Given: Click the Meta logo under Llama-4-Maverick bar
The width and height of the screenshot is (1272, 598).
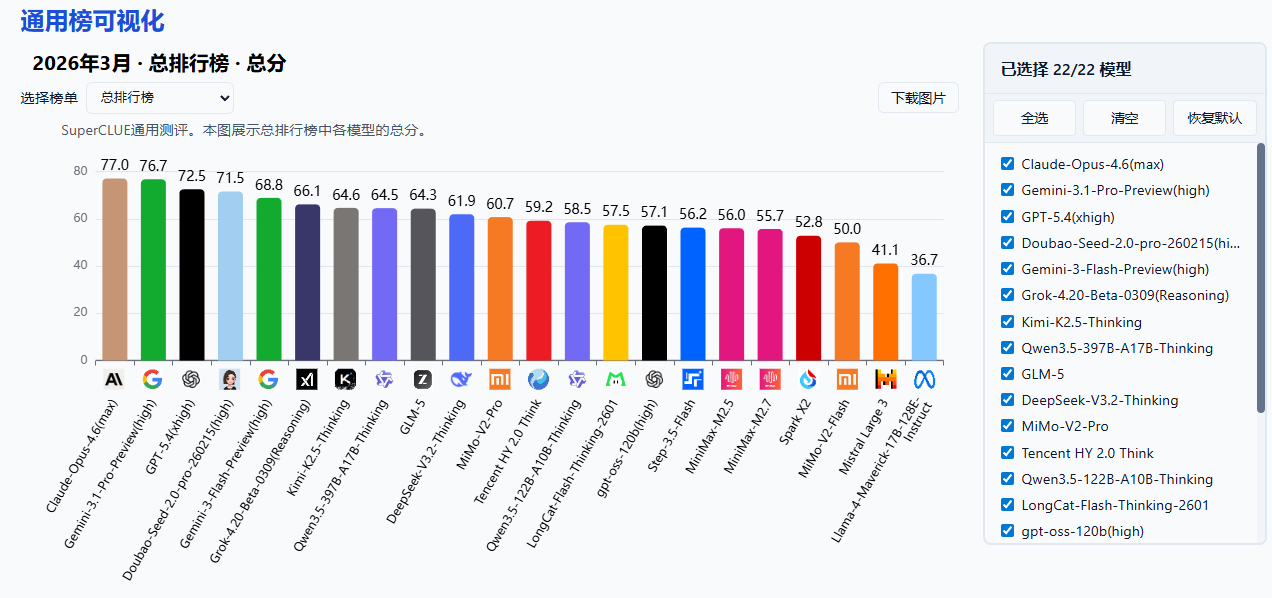Looking at the screenshot, I should (x=923, y=380).
